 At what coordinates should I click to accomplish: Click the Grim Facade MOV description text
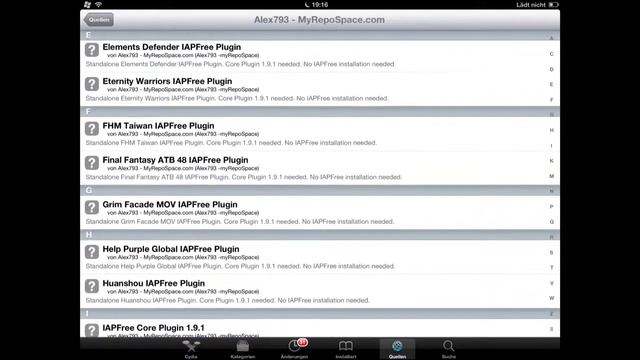click(x=240, y=222)
